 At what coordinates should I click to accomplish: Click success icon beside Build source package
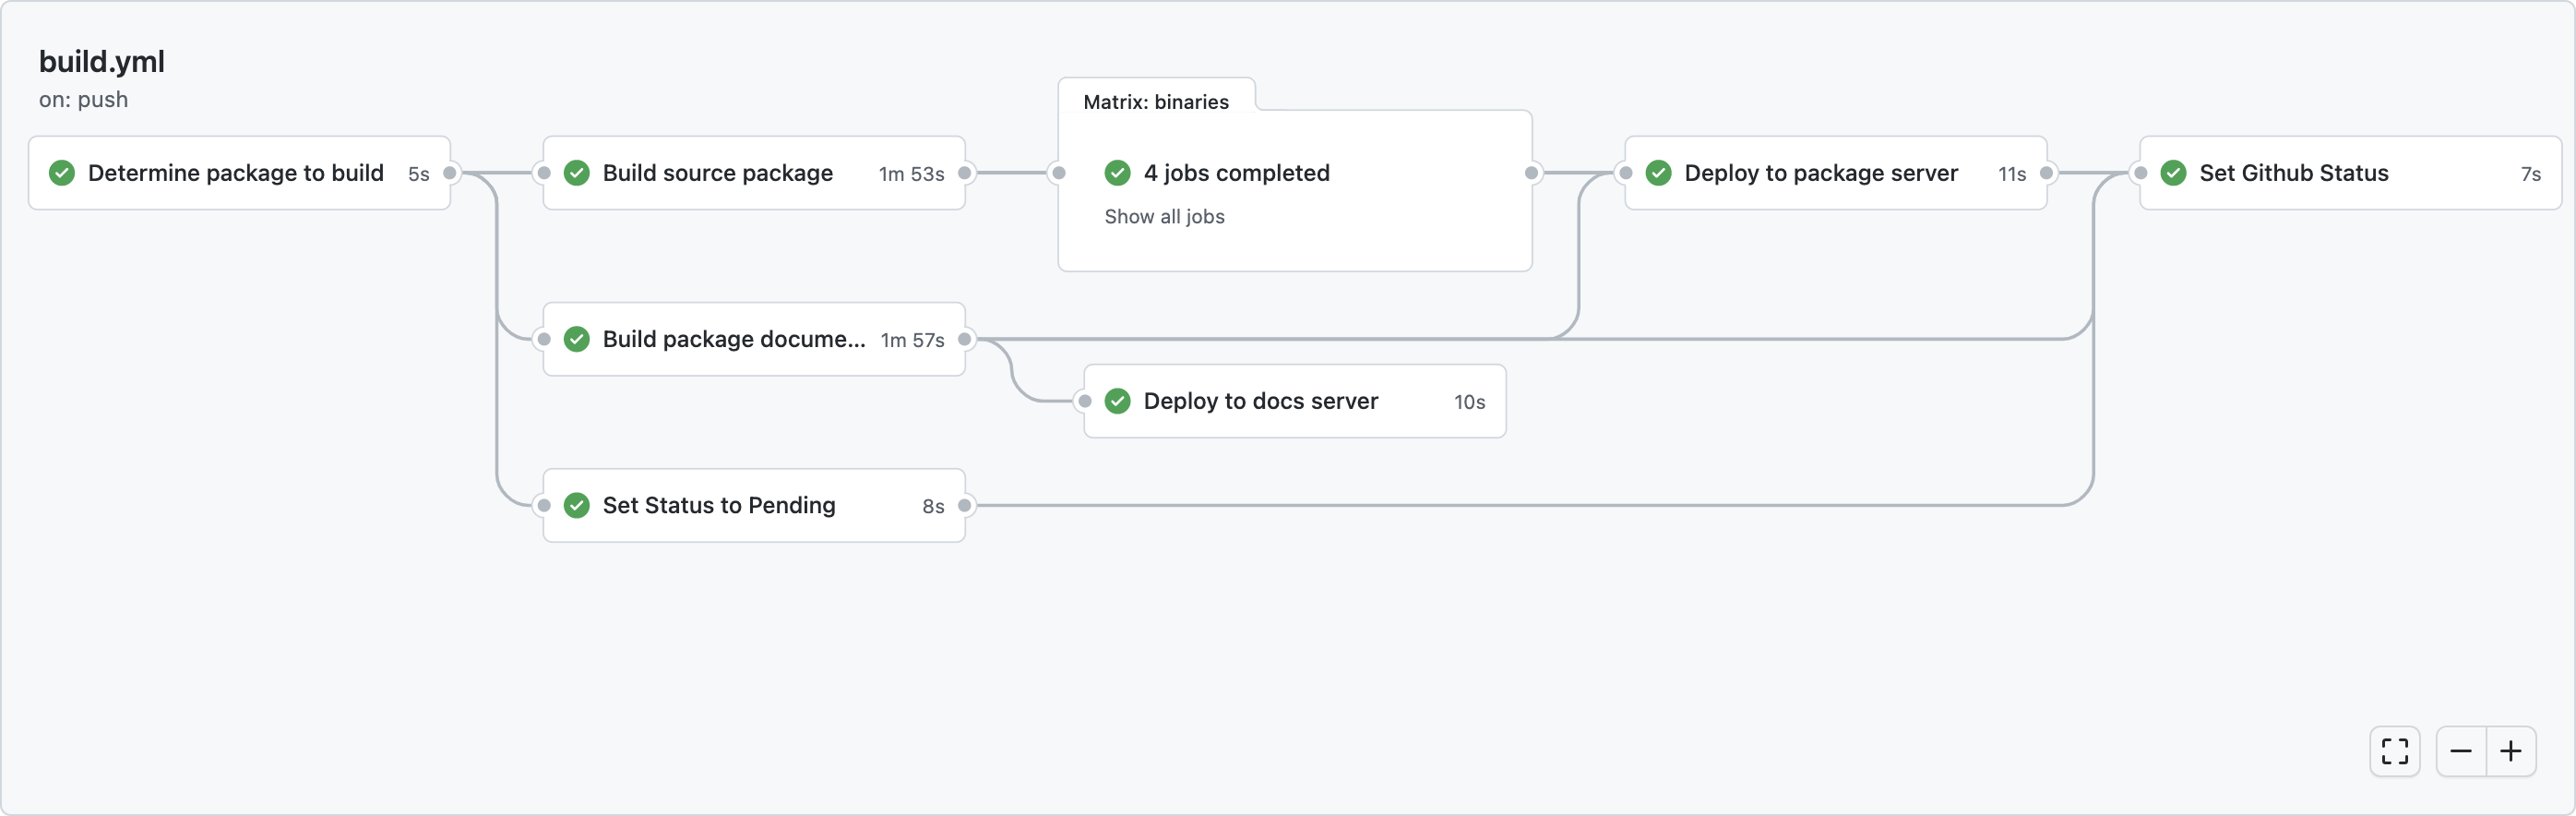[577, 173]
